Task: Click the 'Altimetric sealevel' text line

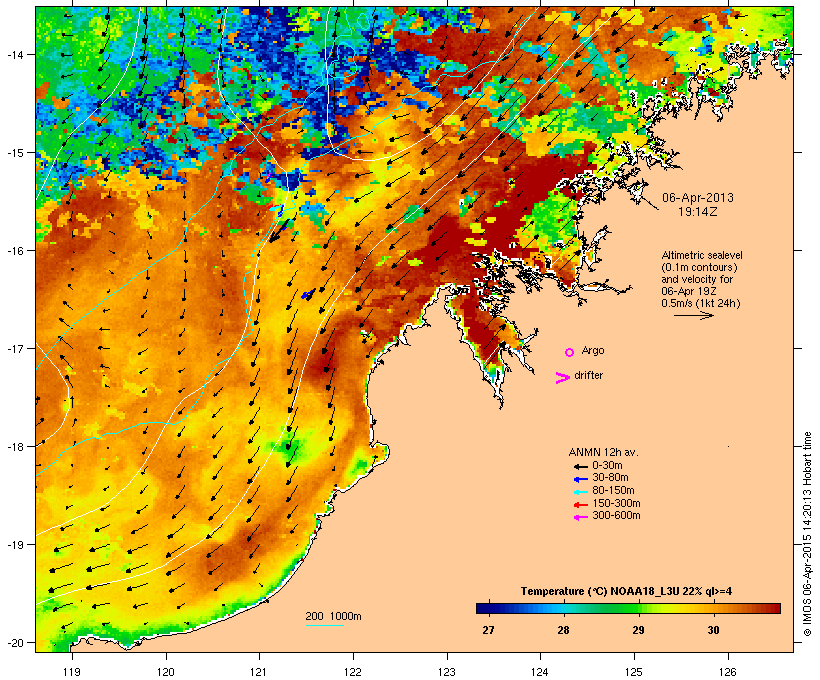Action: click(x=702, y=255)
